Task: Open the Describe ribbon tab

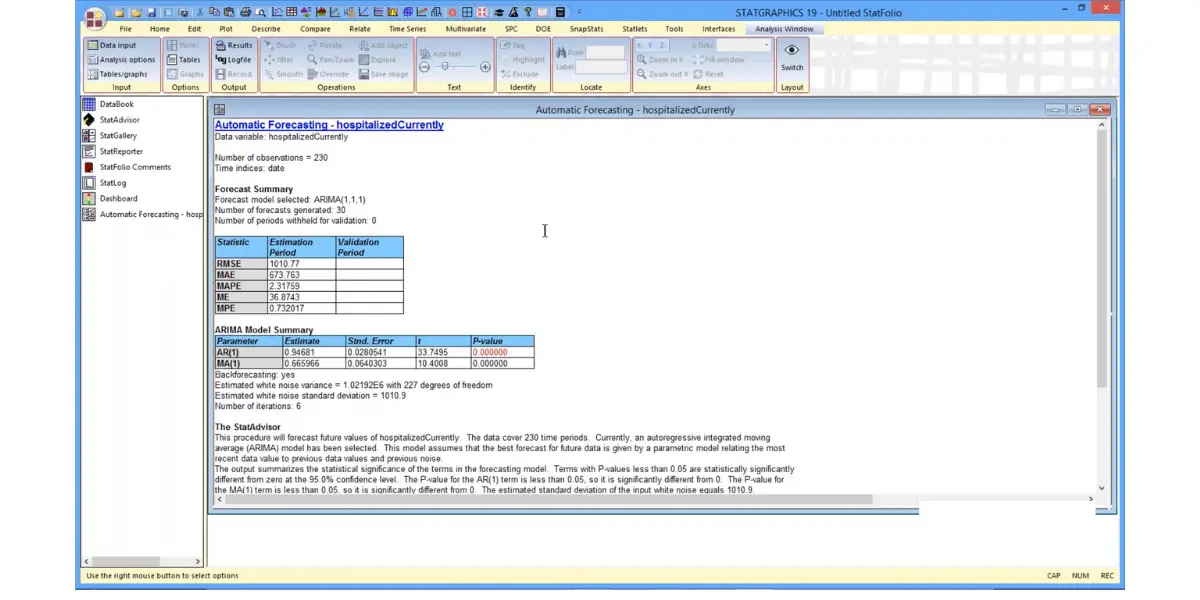Action: point(266,29)
